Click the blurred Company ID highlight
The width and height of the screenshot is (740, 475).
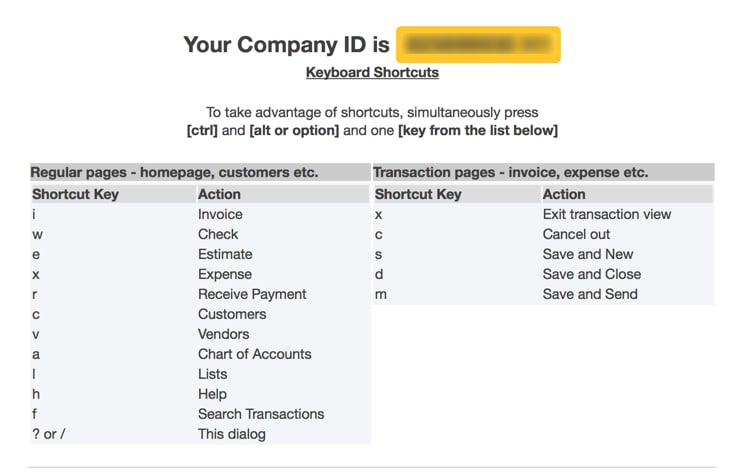tap(478, 44)
